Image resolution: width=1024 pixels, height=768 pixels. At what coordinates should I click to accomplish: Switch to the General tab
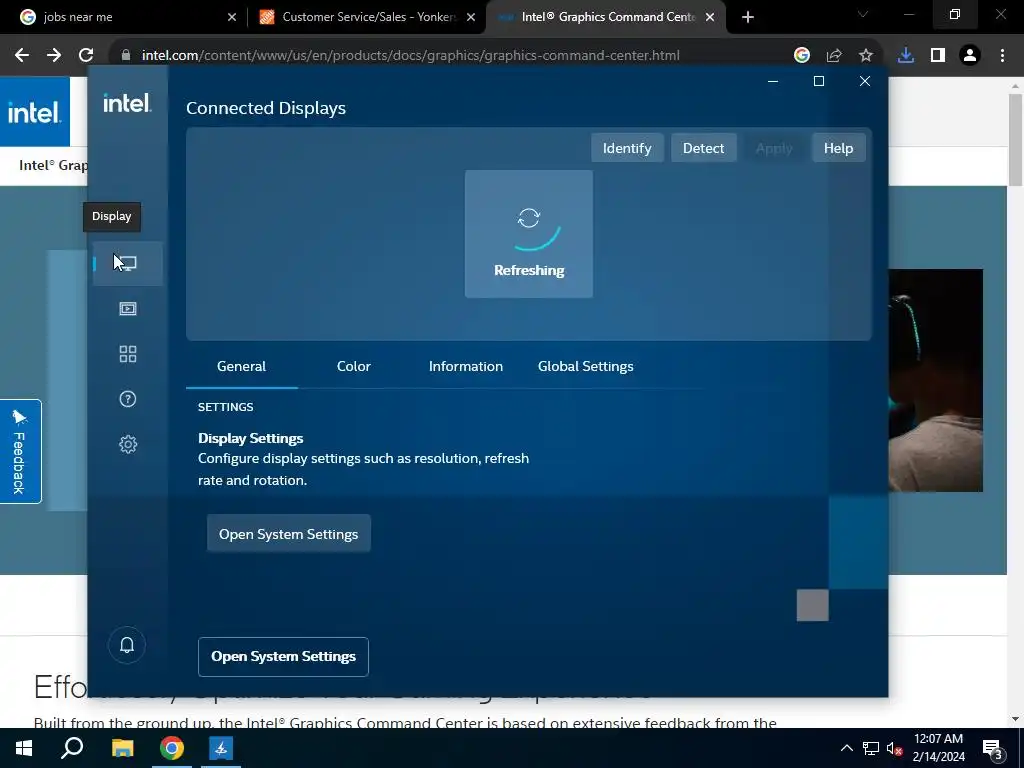point(242,366)
